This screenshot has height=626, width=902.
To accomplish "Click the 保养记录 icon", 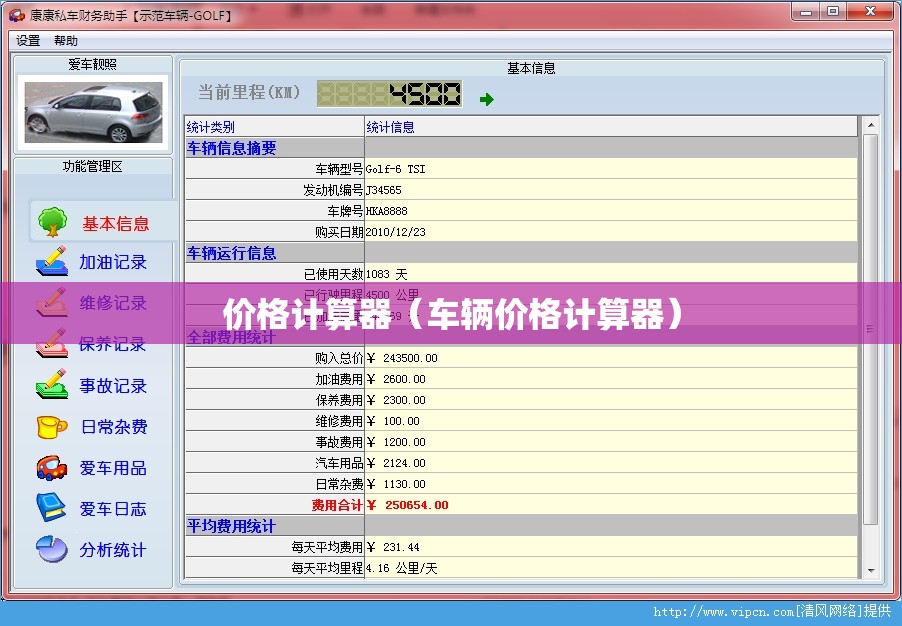I will [x=52, y=343].
